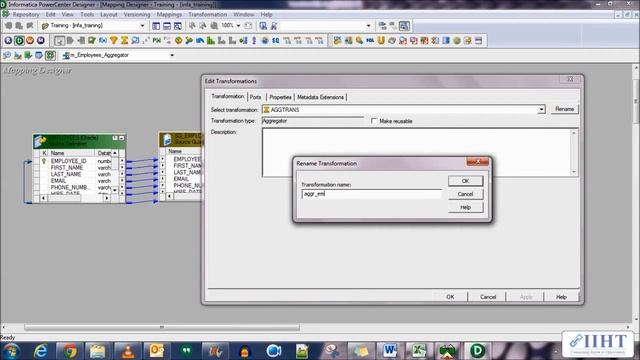Screen dimensions: 640x360
Task: Switch to the Designer (D) tool
Action: pos(19,40)
